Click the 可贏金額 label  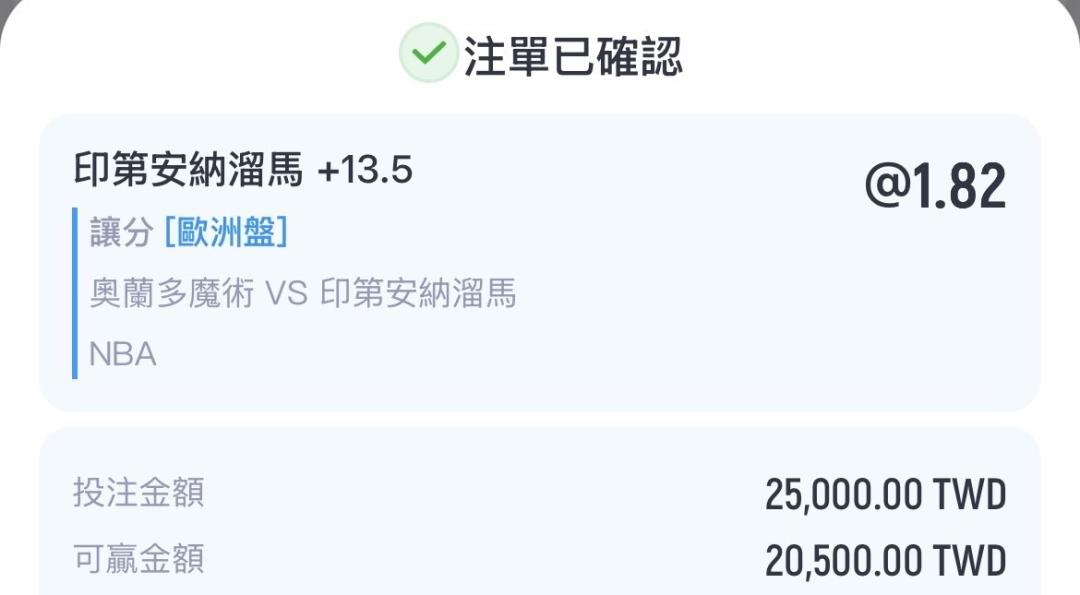[139, 558]
